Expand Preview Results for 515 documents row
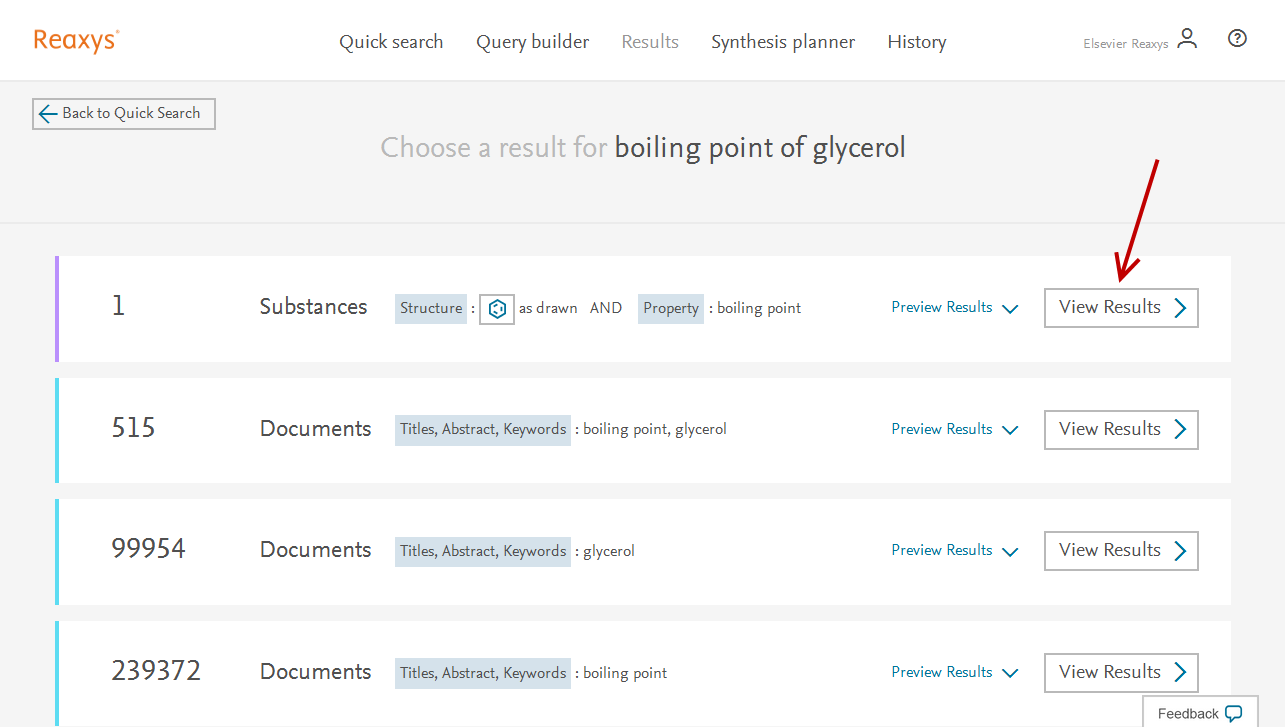This screenshot has width=1285, height=727. click(x=954, y=429)
